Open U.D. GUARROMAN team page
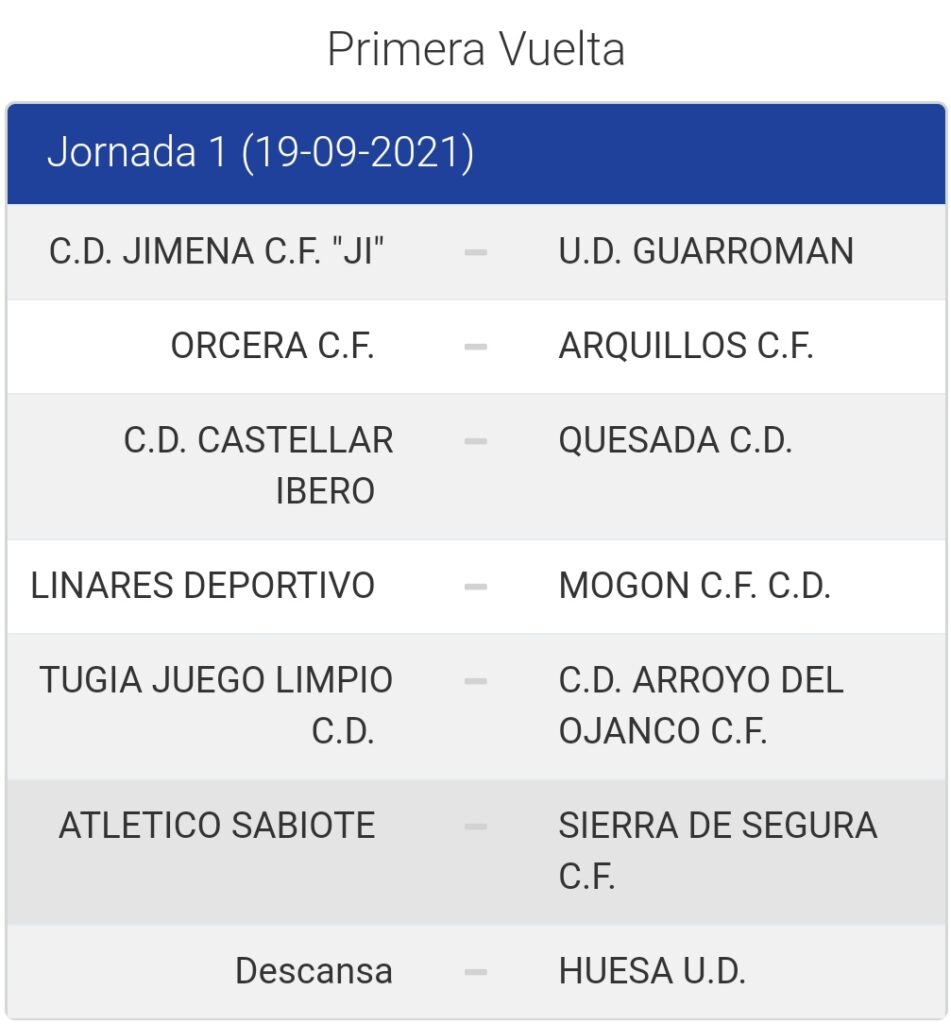The image size is (951, 1024). point(706,251)
